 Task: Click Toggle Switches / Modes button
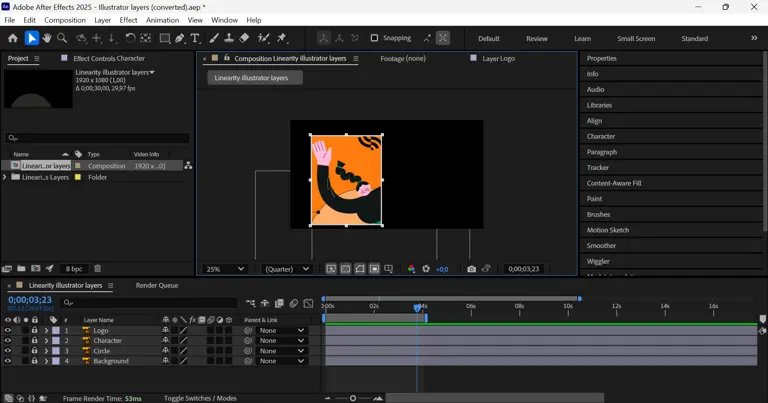pos(200,398)
